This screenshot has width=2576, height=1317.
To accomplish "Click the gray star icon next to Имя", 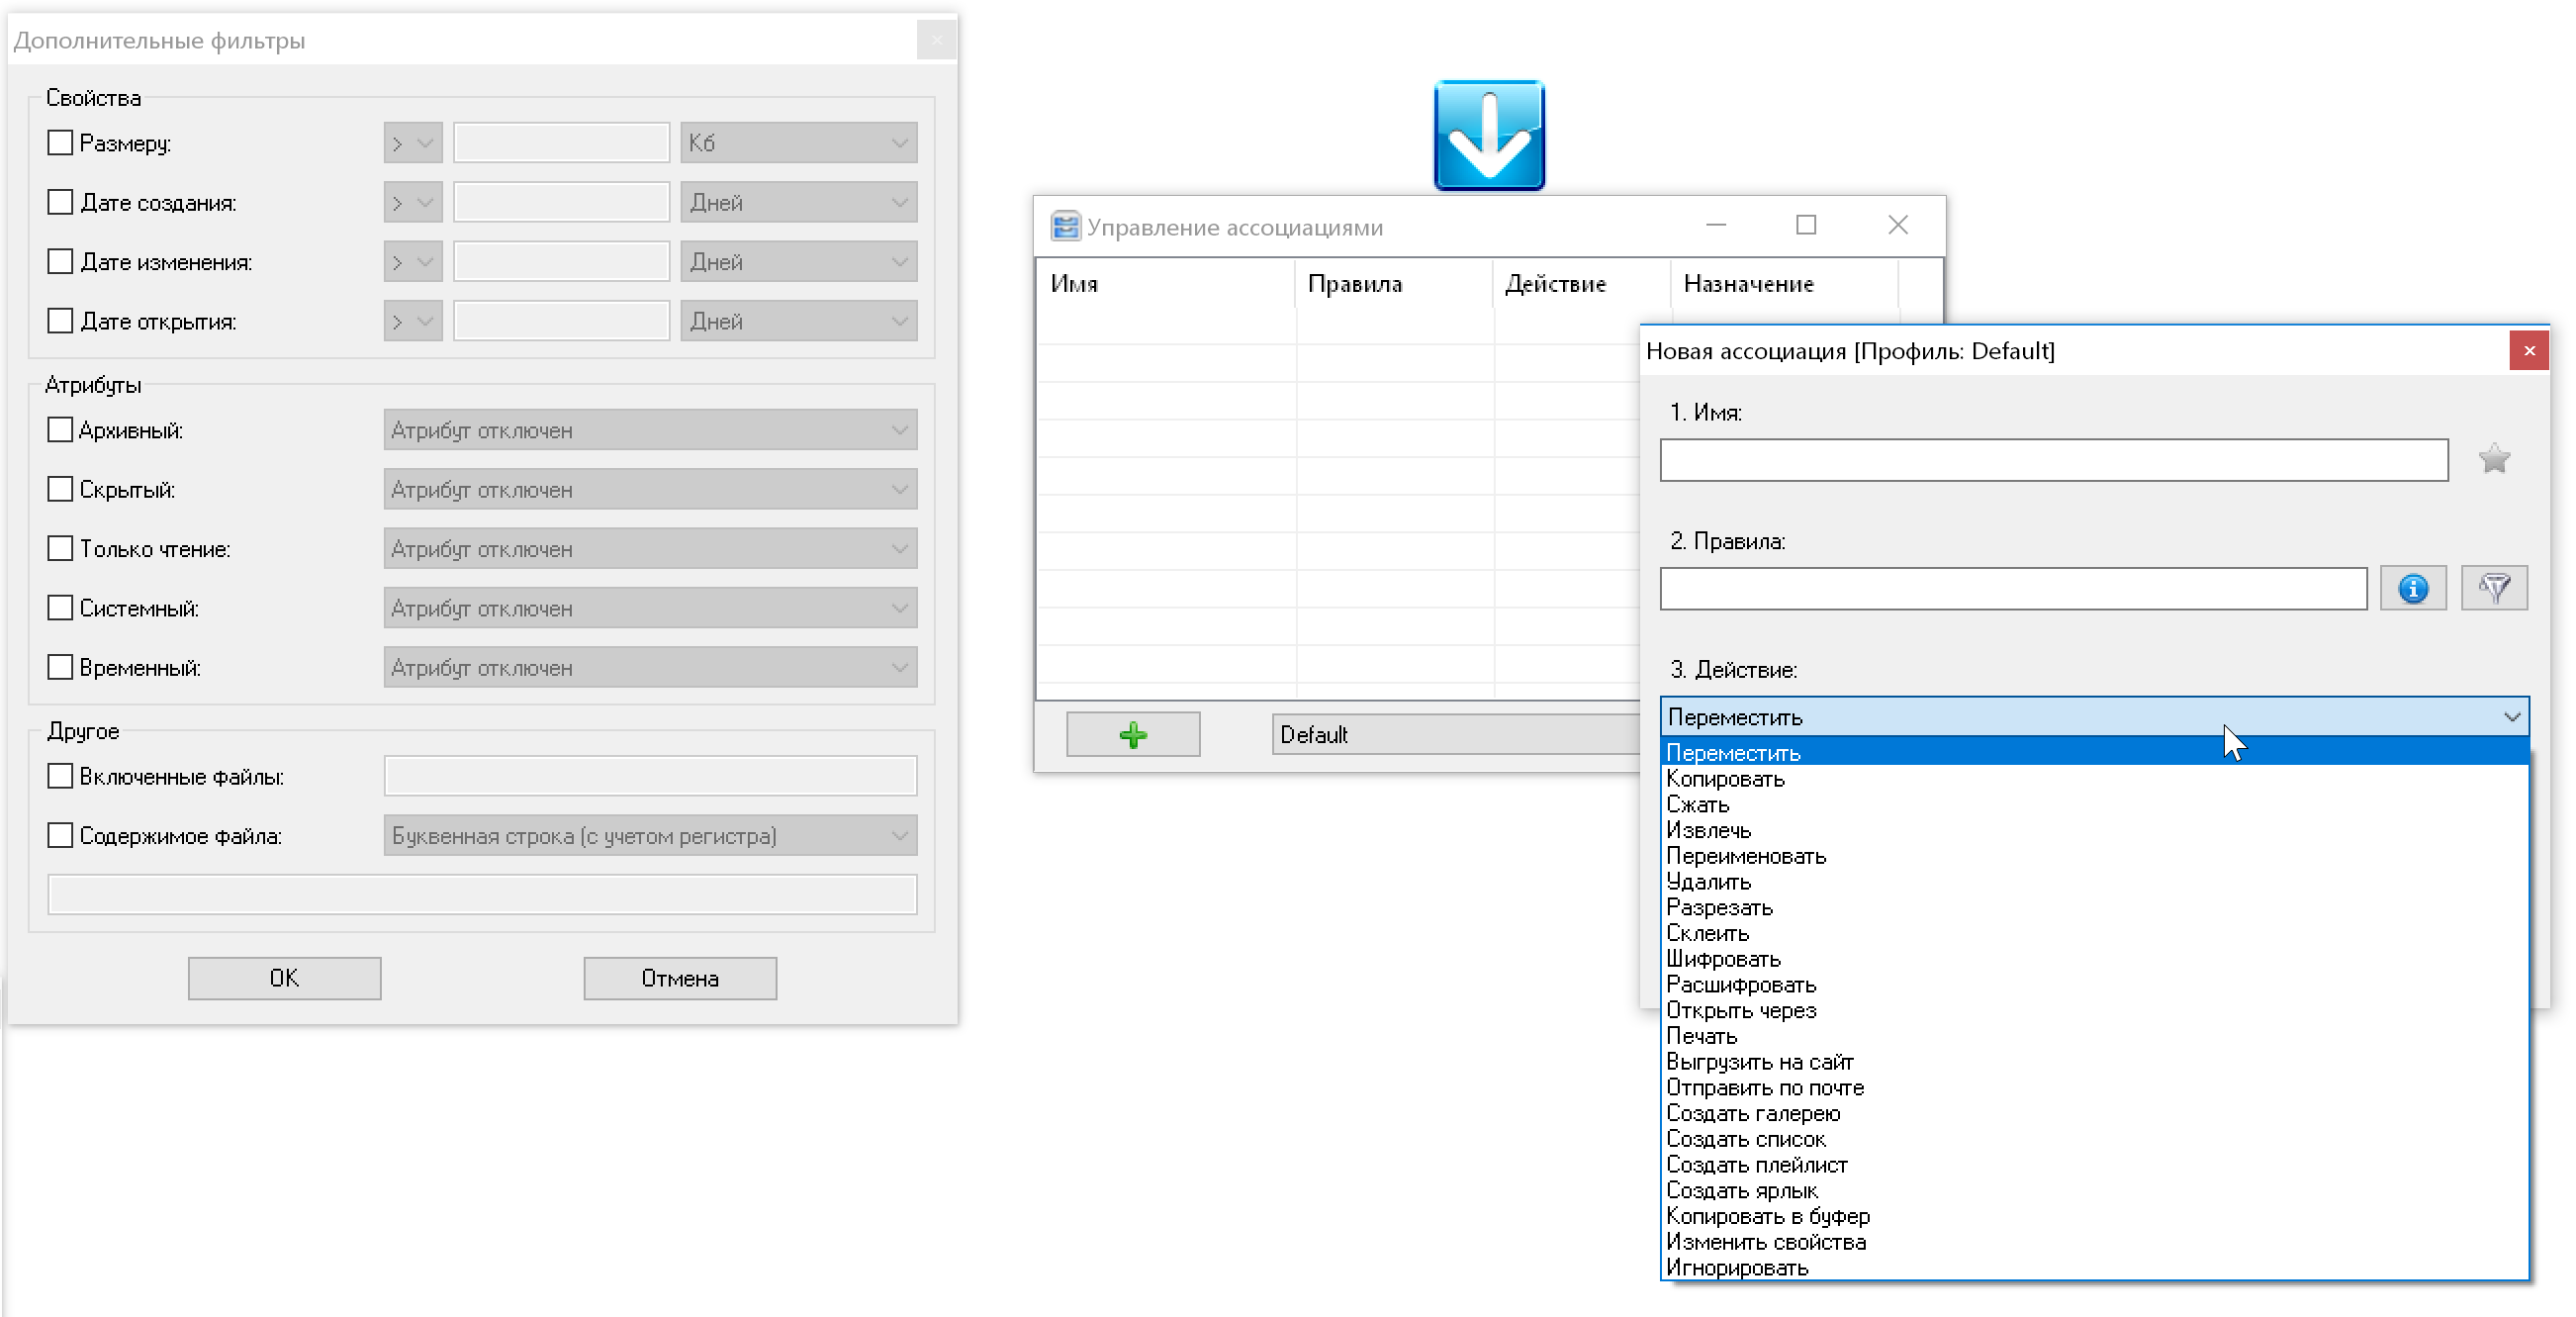I will 2493,459.
